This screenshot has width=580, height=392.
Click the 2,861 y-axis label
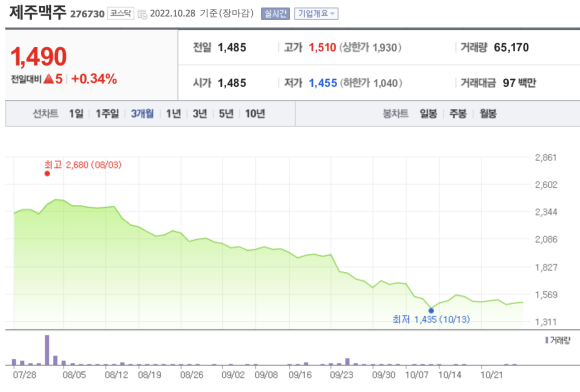pyautogui.click(x=546, y=158)
